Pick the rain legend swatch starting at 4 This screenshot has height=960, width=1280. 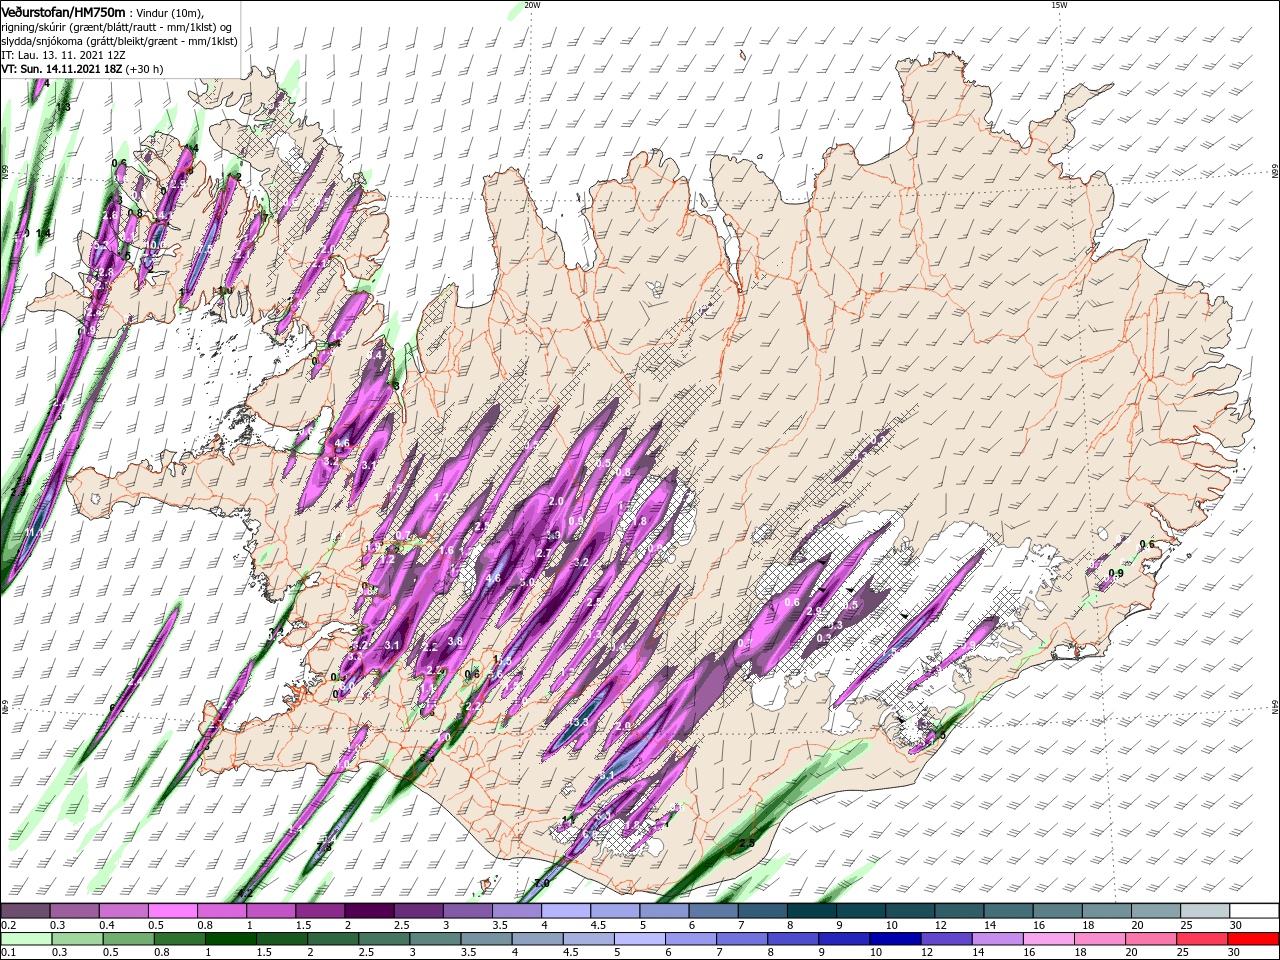(537, 939)
